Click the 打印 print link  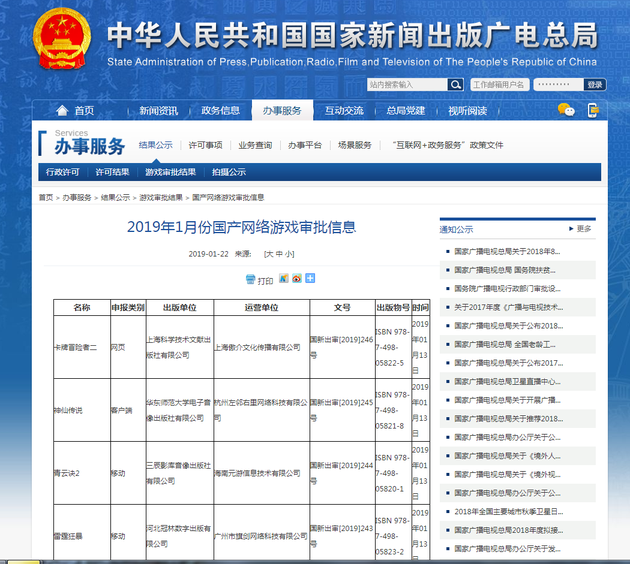(265, 281)
